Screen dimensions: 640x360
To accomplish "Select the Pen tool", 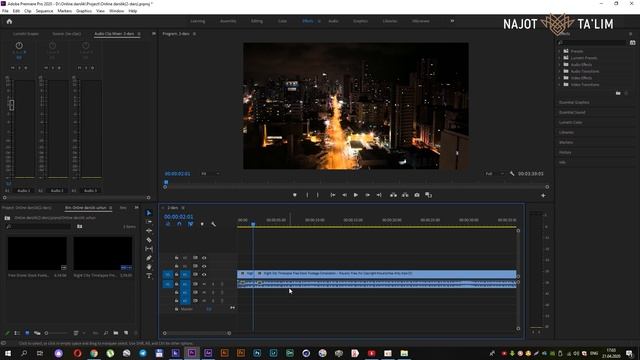I will [x=149, y=258].
